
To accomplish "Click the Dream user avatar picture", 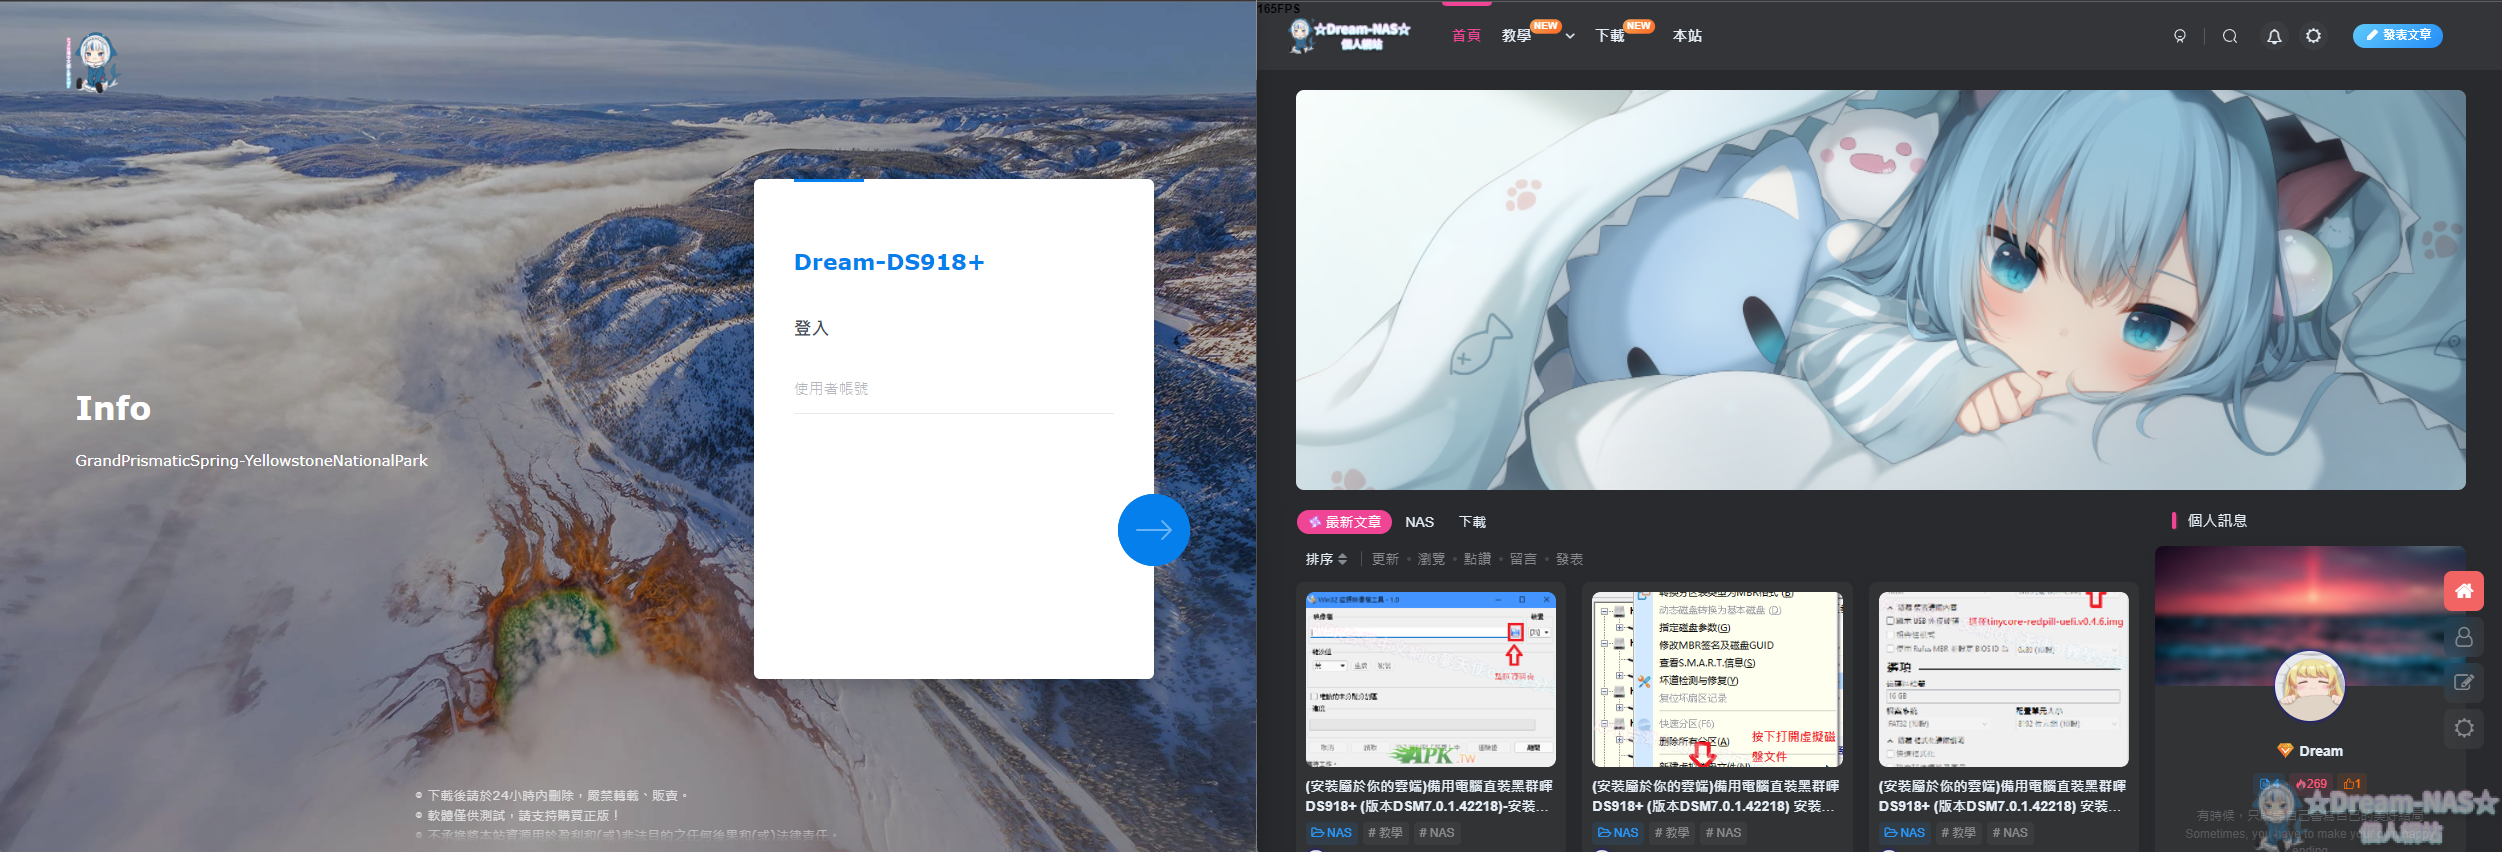I will 2309,686.
